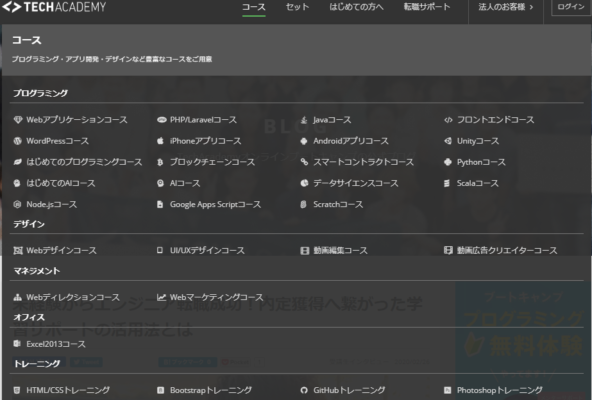Open the Photoshopトレーニング link
Viewport: 592px width, 400px height.
[500, 390]
